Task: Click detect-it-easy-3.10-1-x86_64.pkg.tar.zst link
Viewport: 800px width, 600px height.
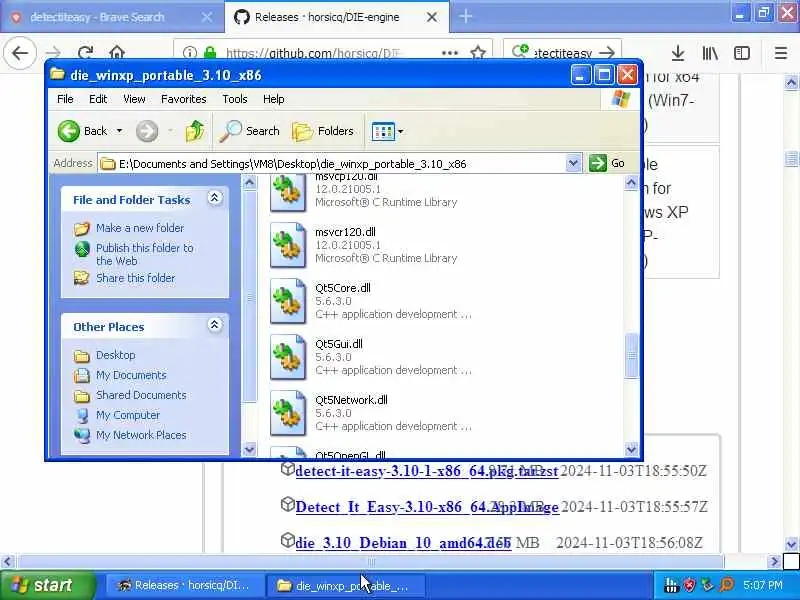Action: coord(427,470)
